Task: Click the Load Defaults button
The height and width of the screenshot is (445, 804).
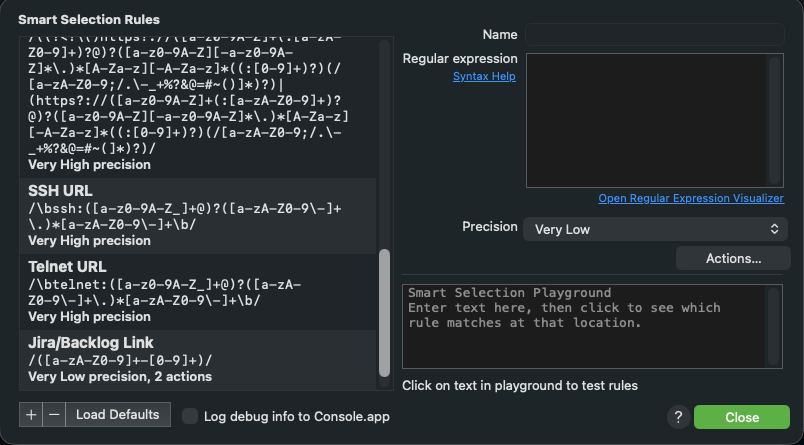Action: pyautogui.click(x=118, y=415)
